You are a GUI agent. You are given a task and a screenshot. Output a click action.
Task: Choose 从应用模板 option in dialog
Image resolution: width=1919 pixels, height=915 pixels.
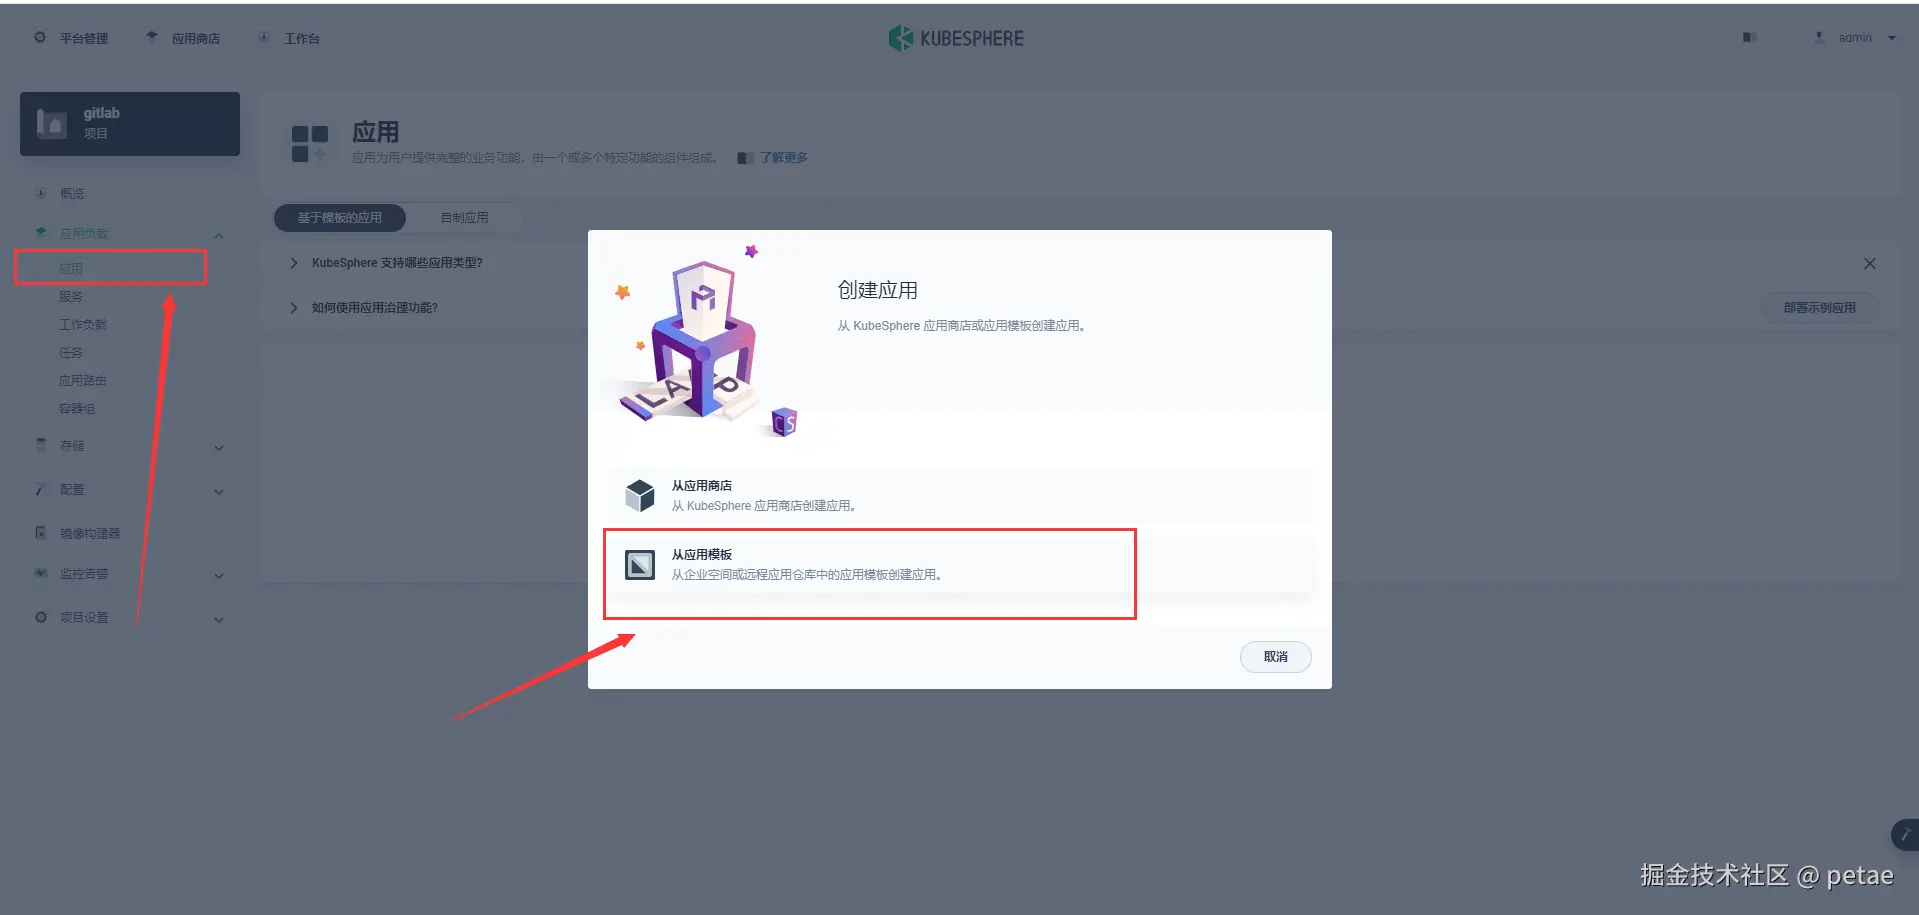(960, 565)
